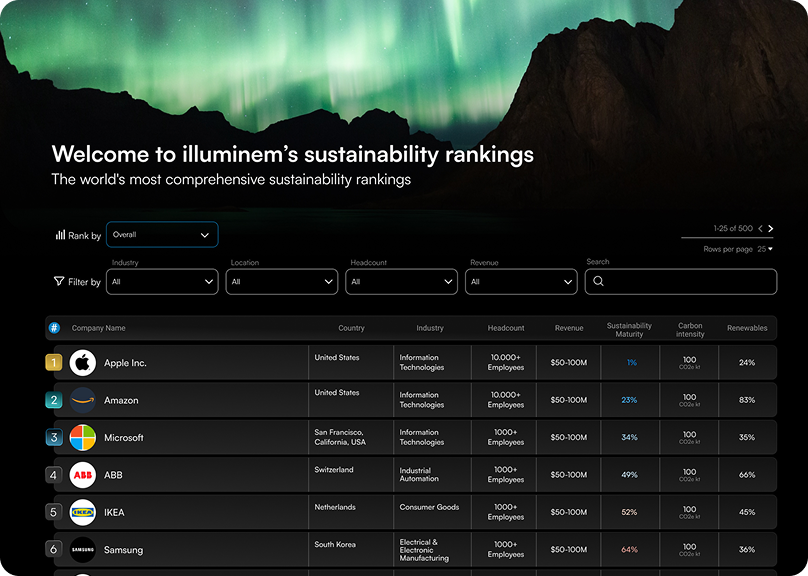Click the rank 5 badge
This screenshot has height=576, width=808.
point(54,512)
